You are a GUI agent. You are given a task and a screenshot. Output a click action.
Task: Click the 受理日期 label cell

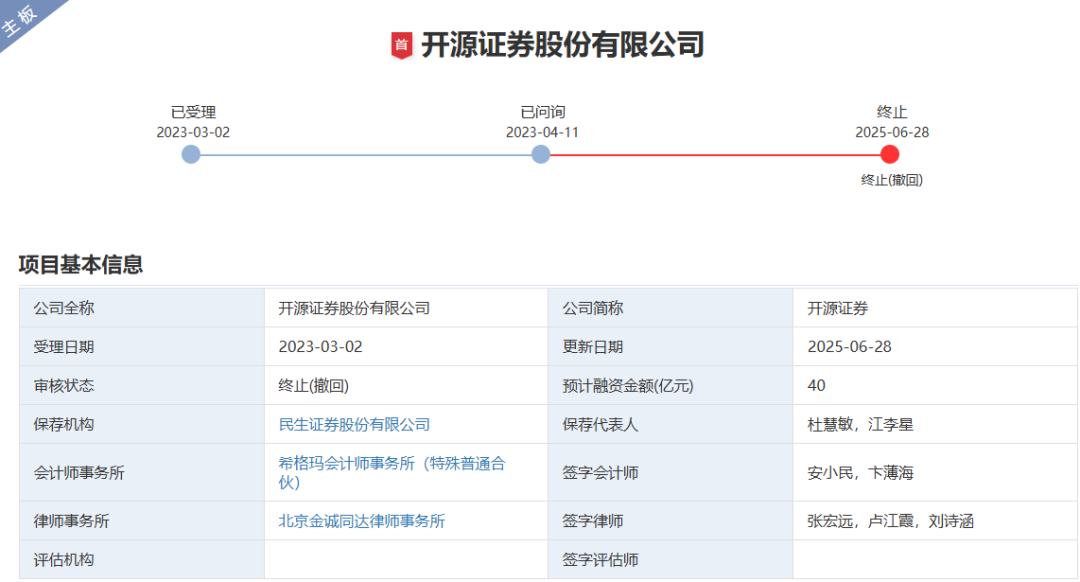pyautogui.click(x=142, y=346)
